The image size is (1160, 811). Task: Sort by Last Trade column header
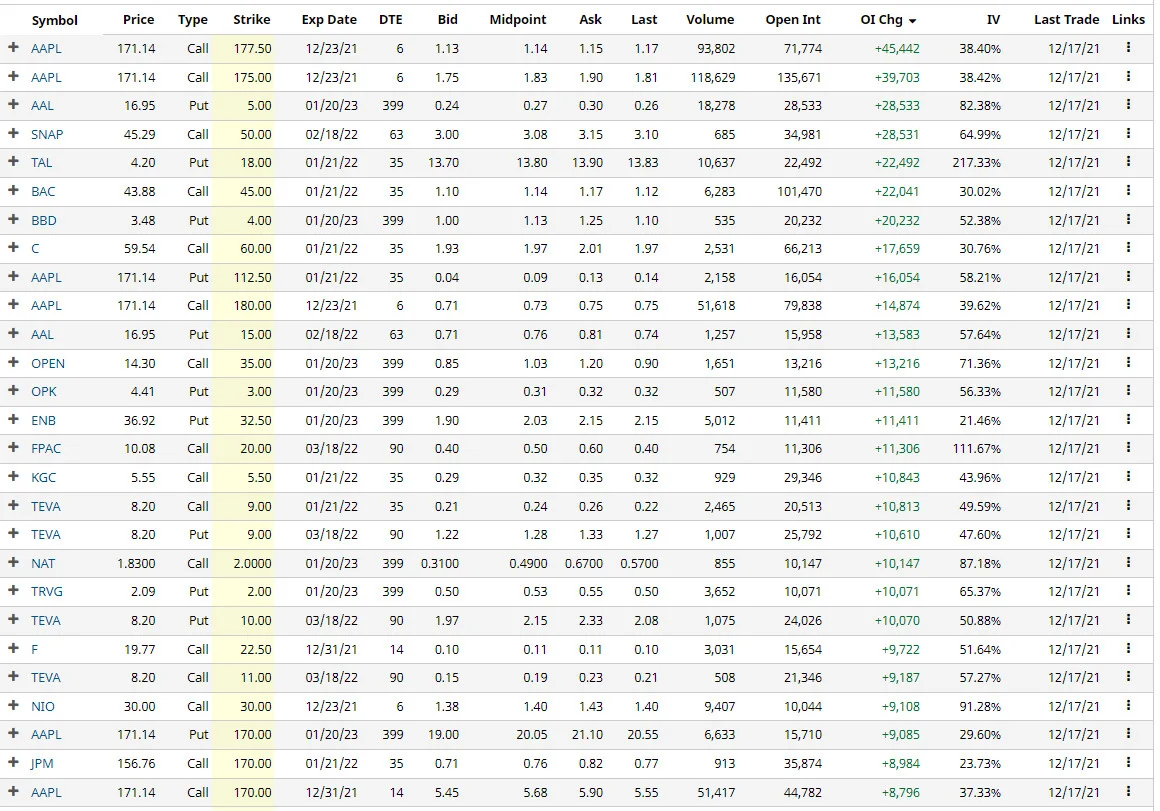click(1066, 20)
